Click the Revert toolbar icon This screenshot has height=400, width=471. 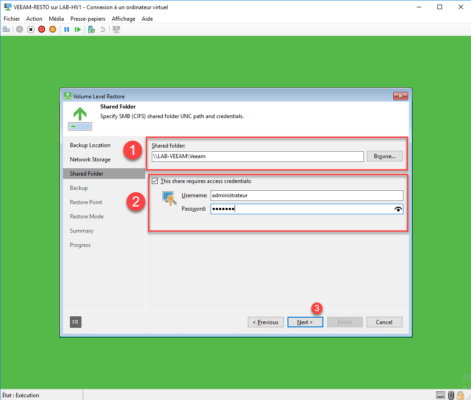(103, 30)
